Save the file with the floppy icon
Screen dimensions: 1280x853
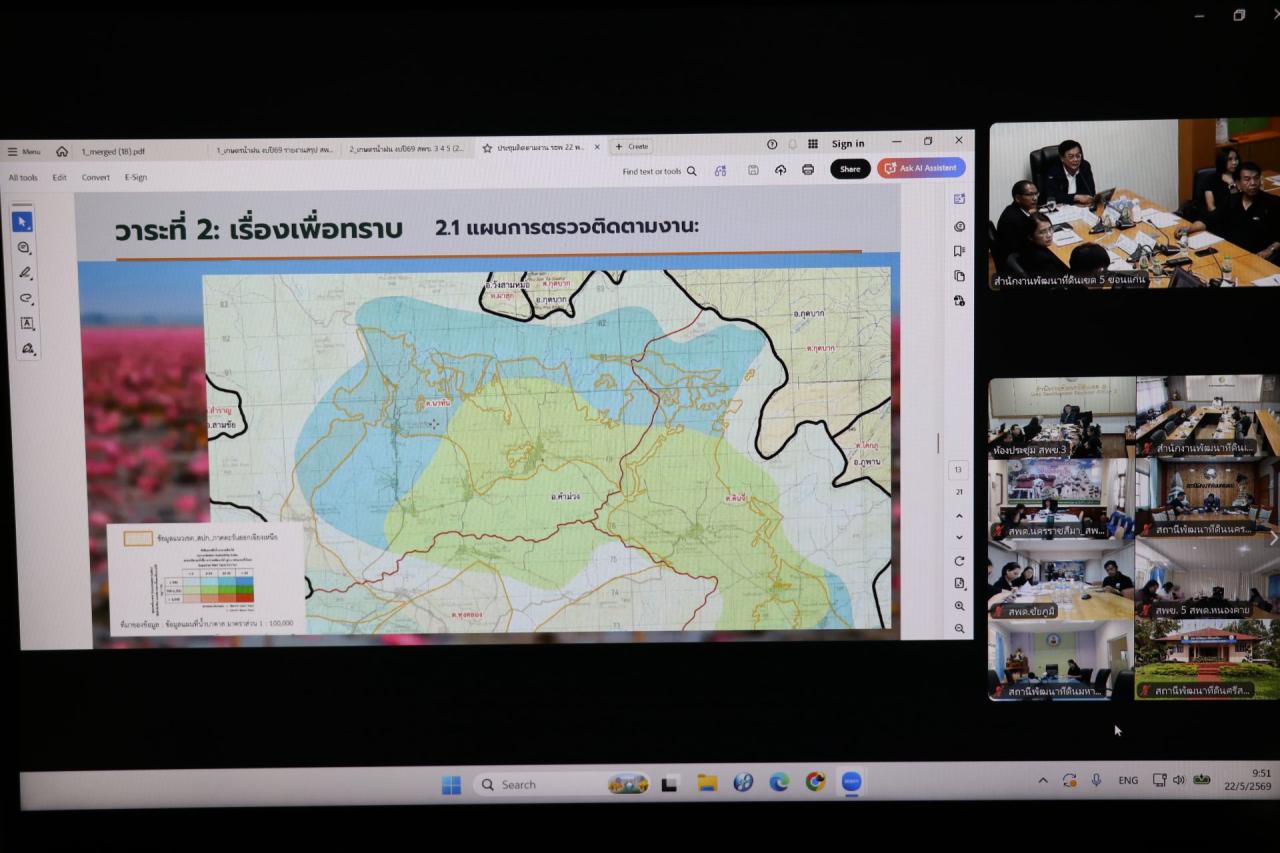[x=753, y=170]
